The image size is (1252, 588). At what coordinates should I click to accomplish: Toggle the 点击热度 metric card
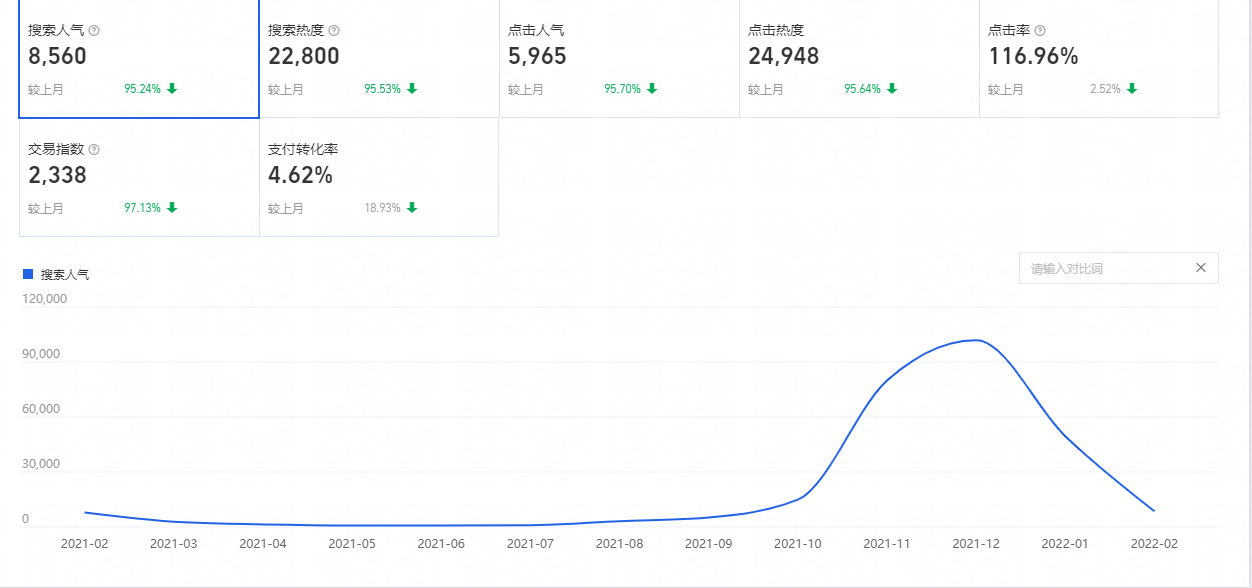click(x=859, y=58)
